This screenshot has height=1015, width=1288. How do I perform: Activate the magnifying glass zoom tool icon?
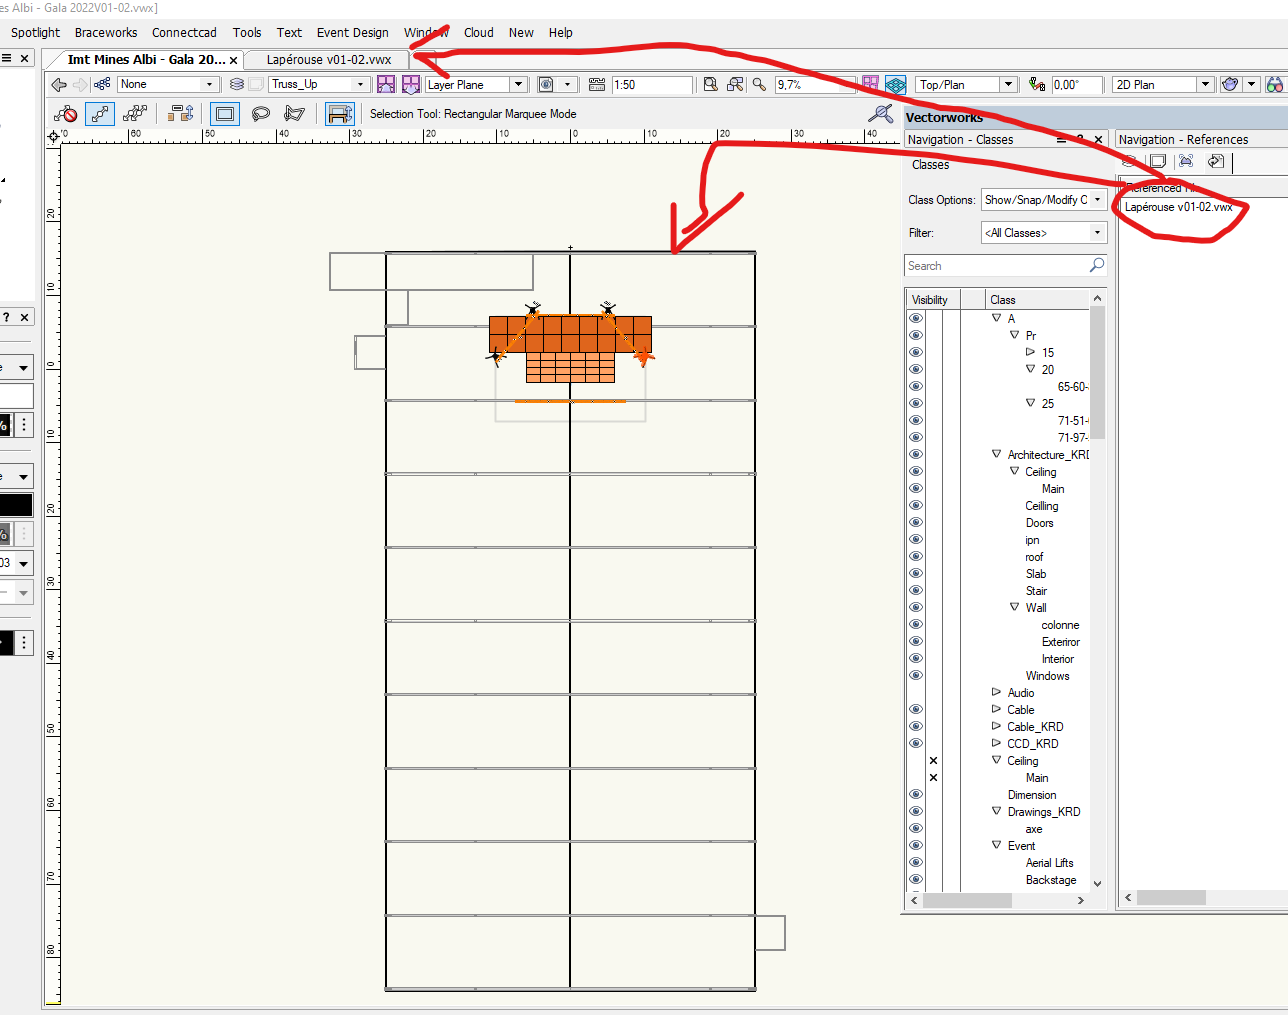[759, 84]
